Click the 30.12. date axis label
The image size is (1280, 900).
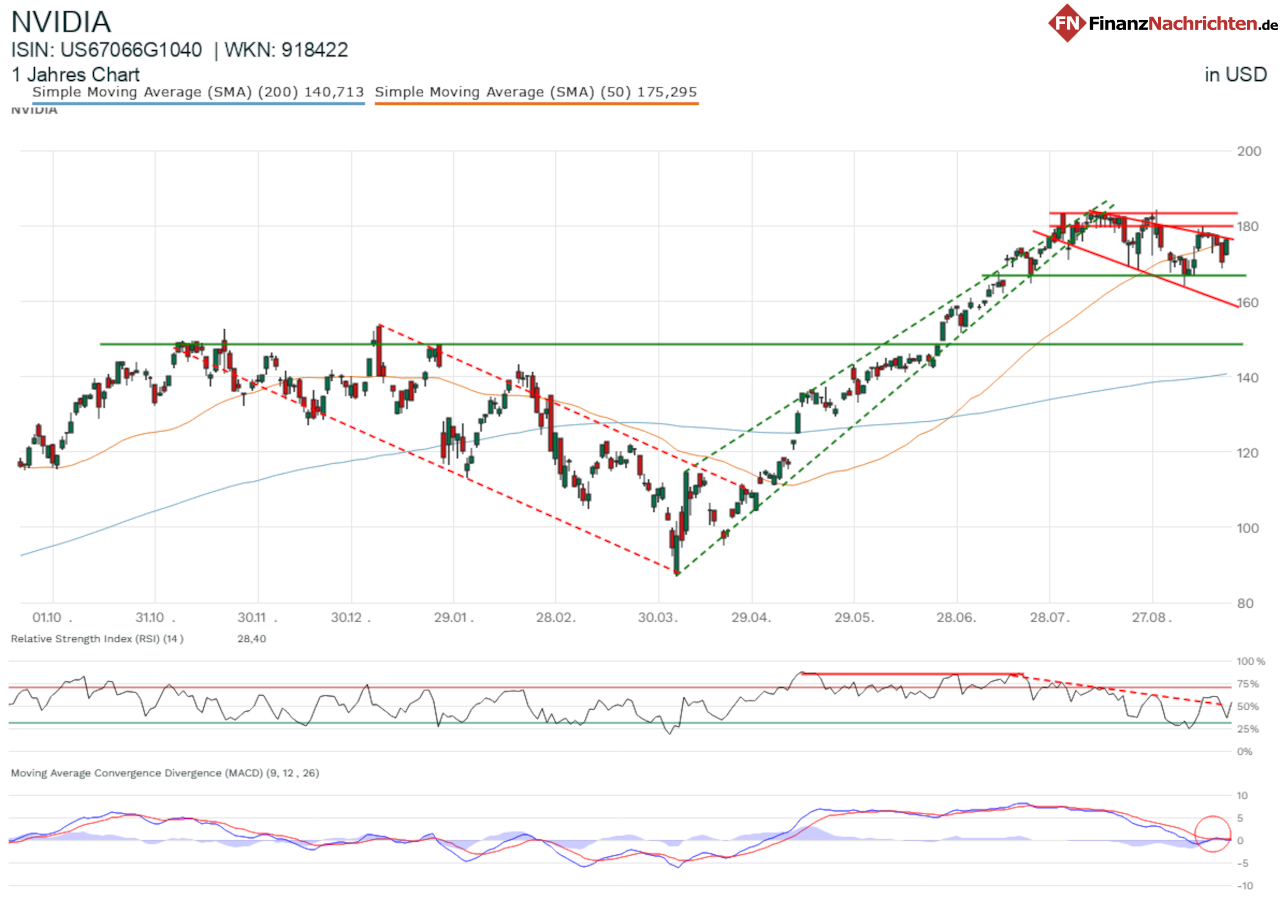(352, 617)
